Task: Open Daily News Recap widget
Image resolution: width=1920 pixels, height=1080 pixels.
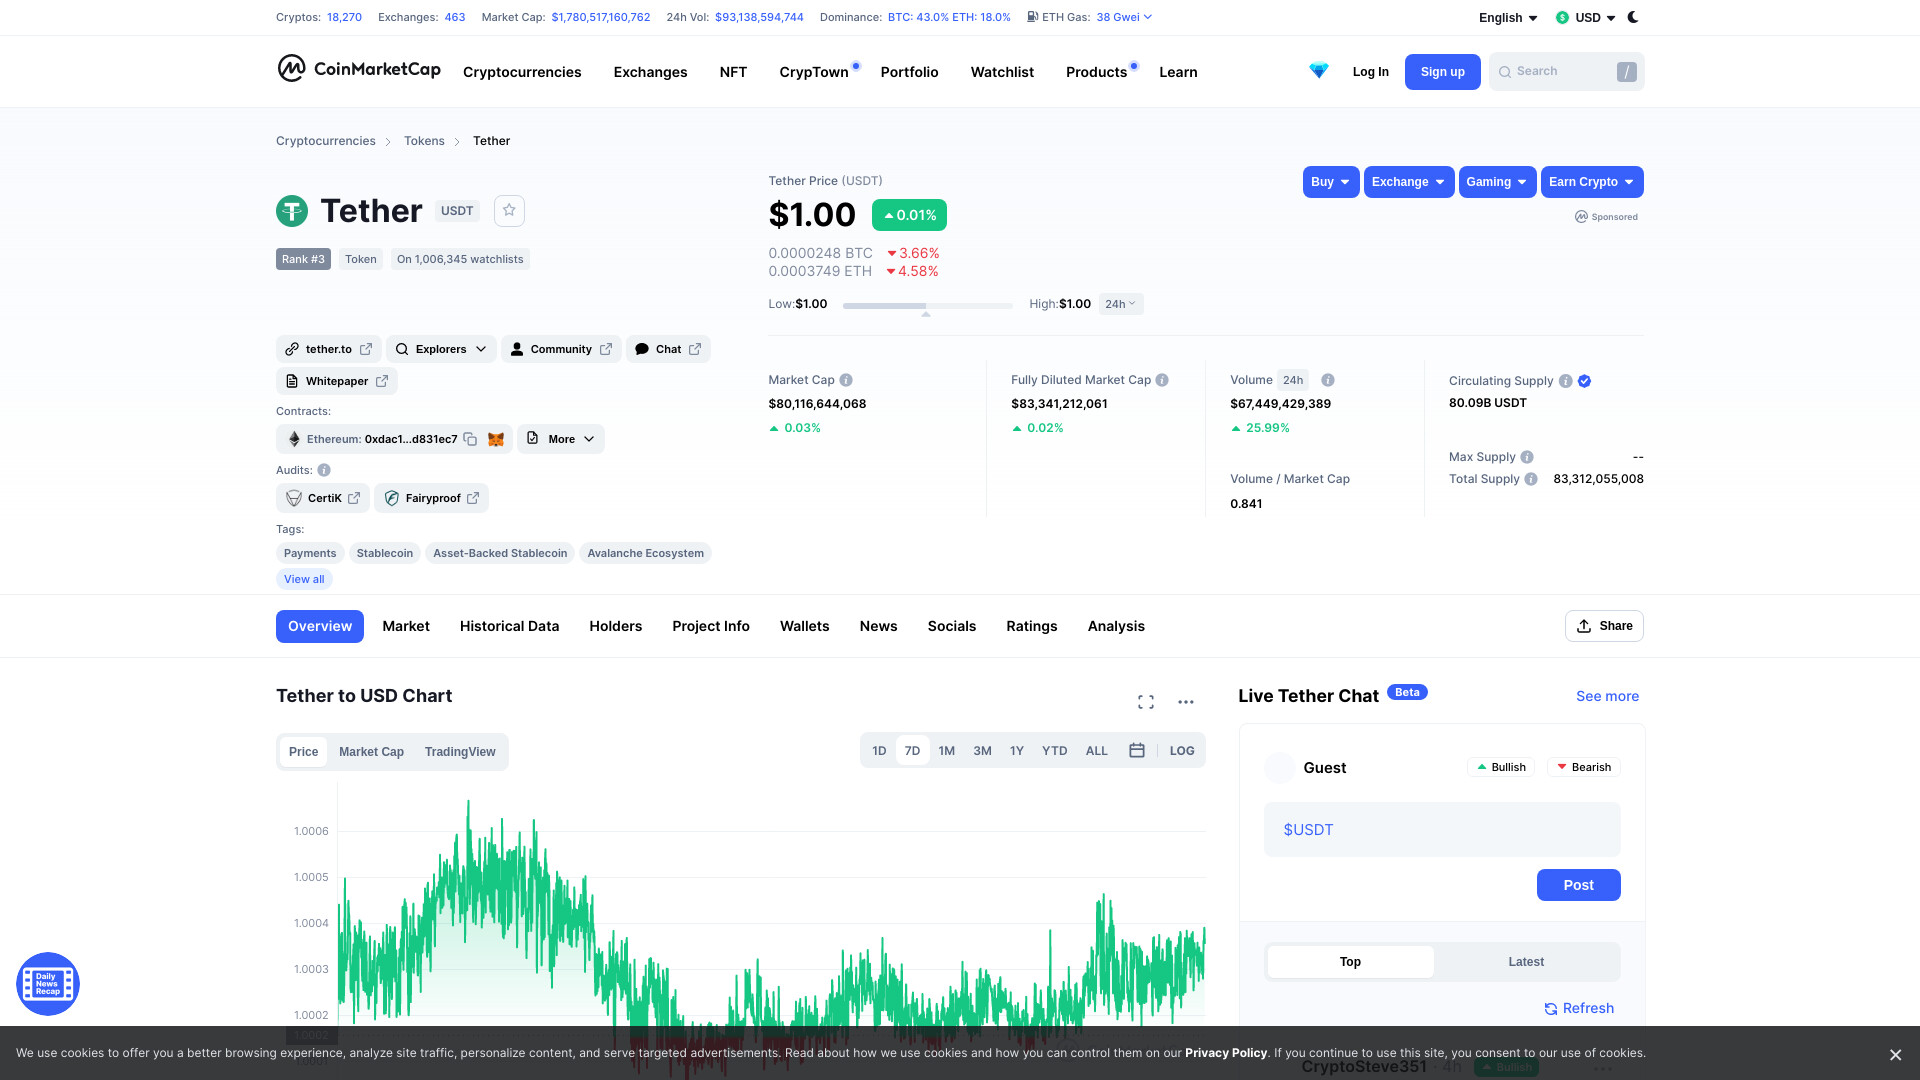Action: tap(48, 984)
